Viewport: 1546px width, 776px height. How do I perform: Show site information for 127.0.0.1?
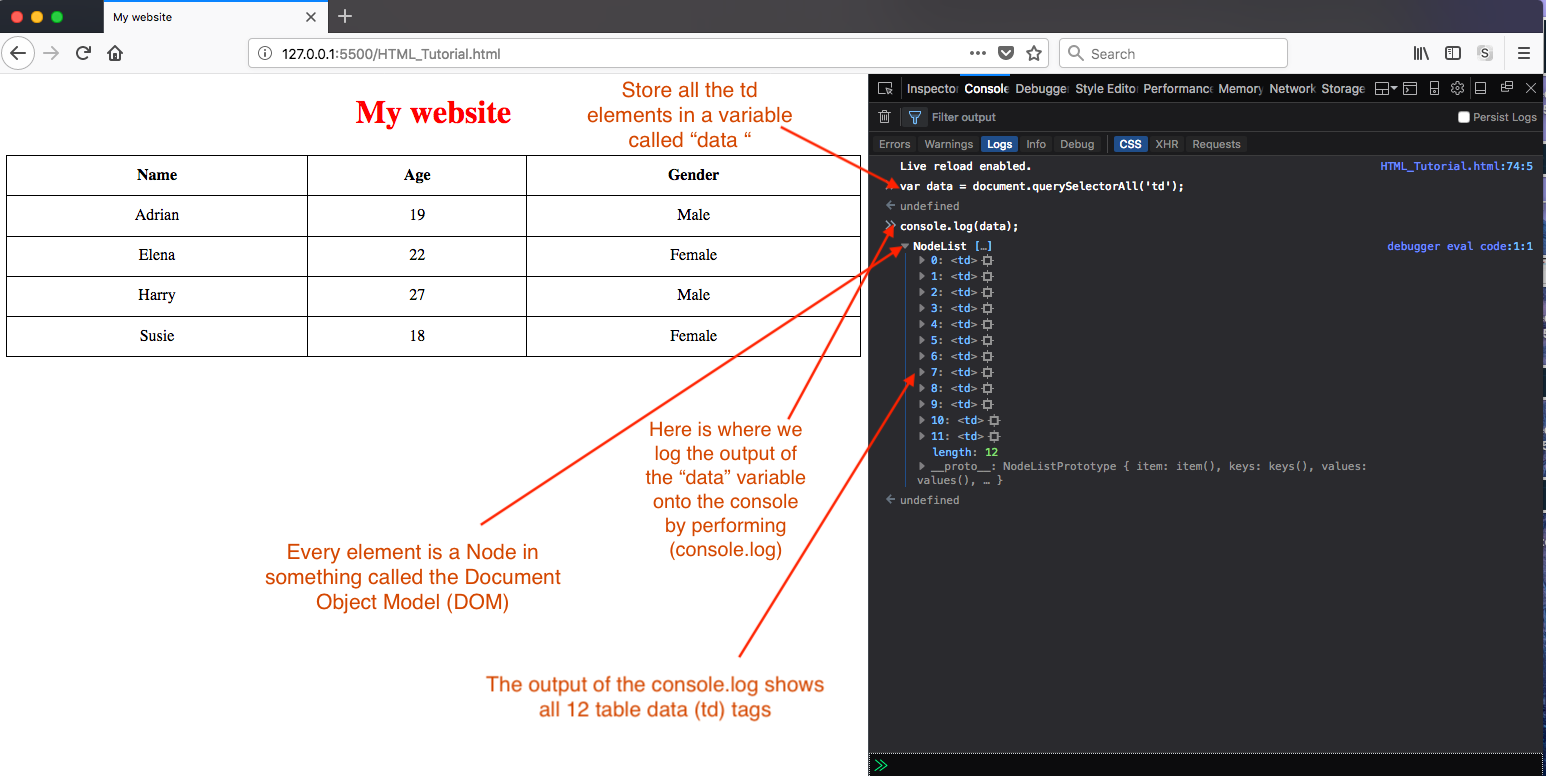[265, 54]
